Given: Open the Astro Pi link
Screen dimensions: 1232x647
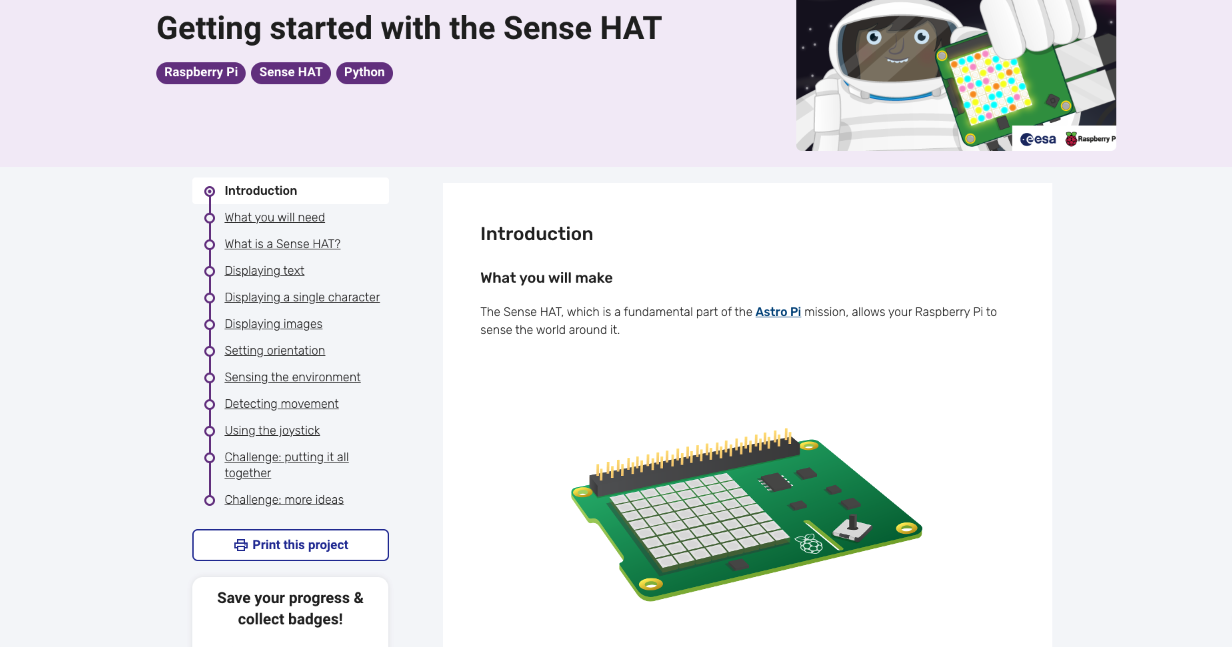Looking at the screenshot, I should tap(778, 311).
